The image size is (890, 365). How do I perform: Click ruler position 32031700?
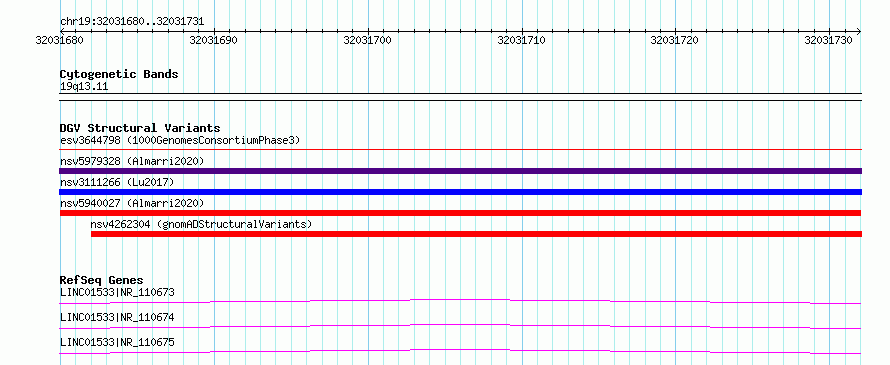[x=367, y=40]
